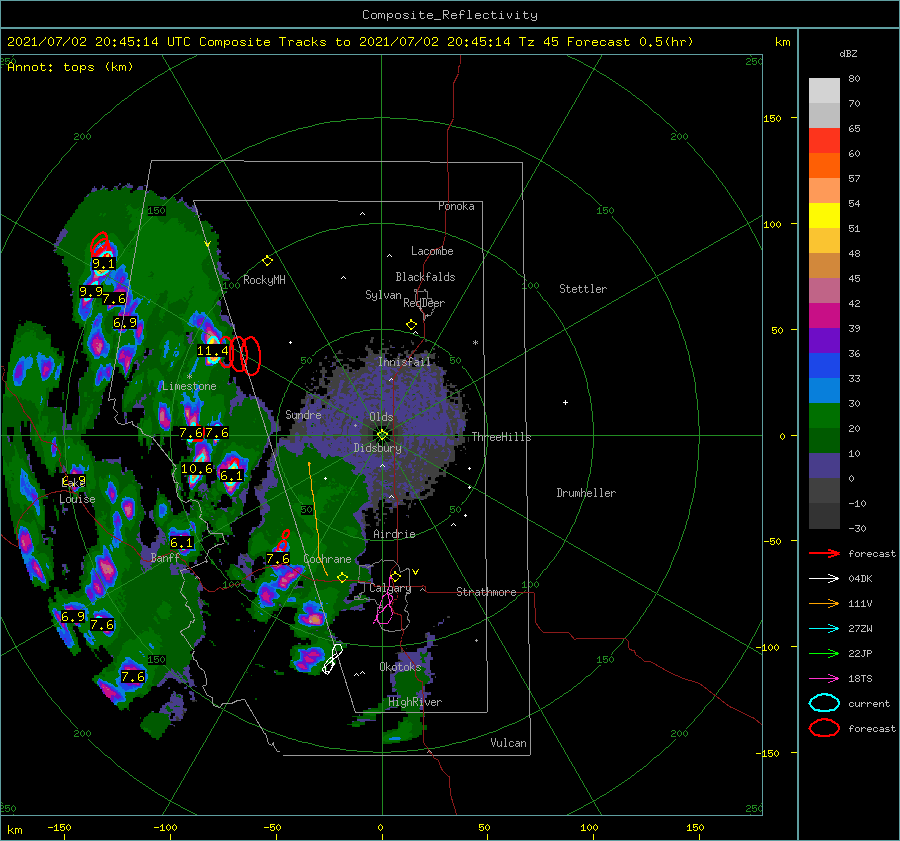The image size is (900, 841).
Task: Click the HighRiver town label
Action: click(x=415, y=702)
